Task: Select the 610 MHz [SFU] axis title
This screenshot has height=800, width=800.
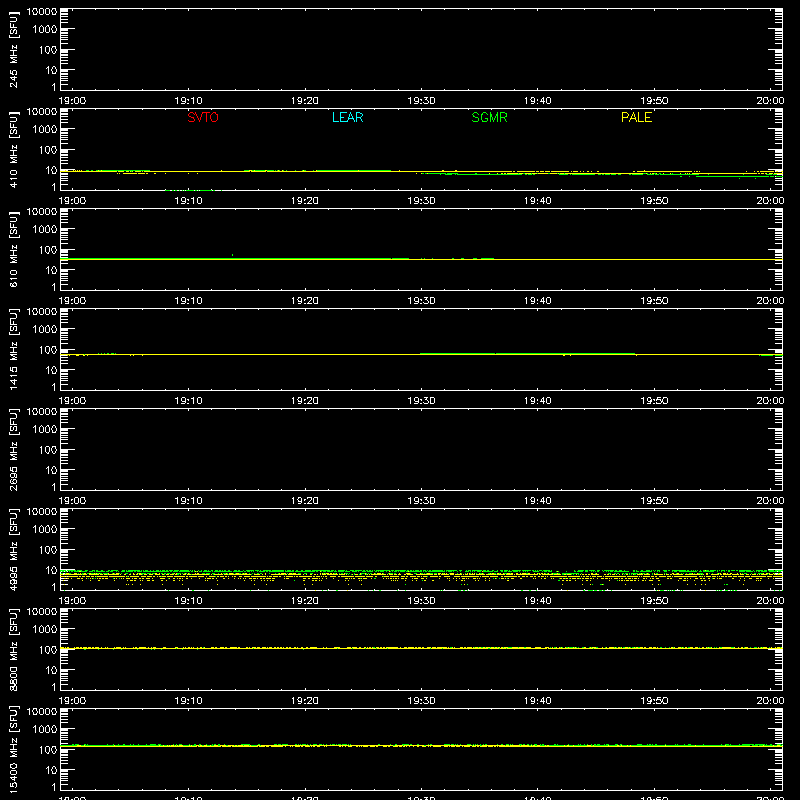Action: (14, 249)
